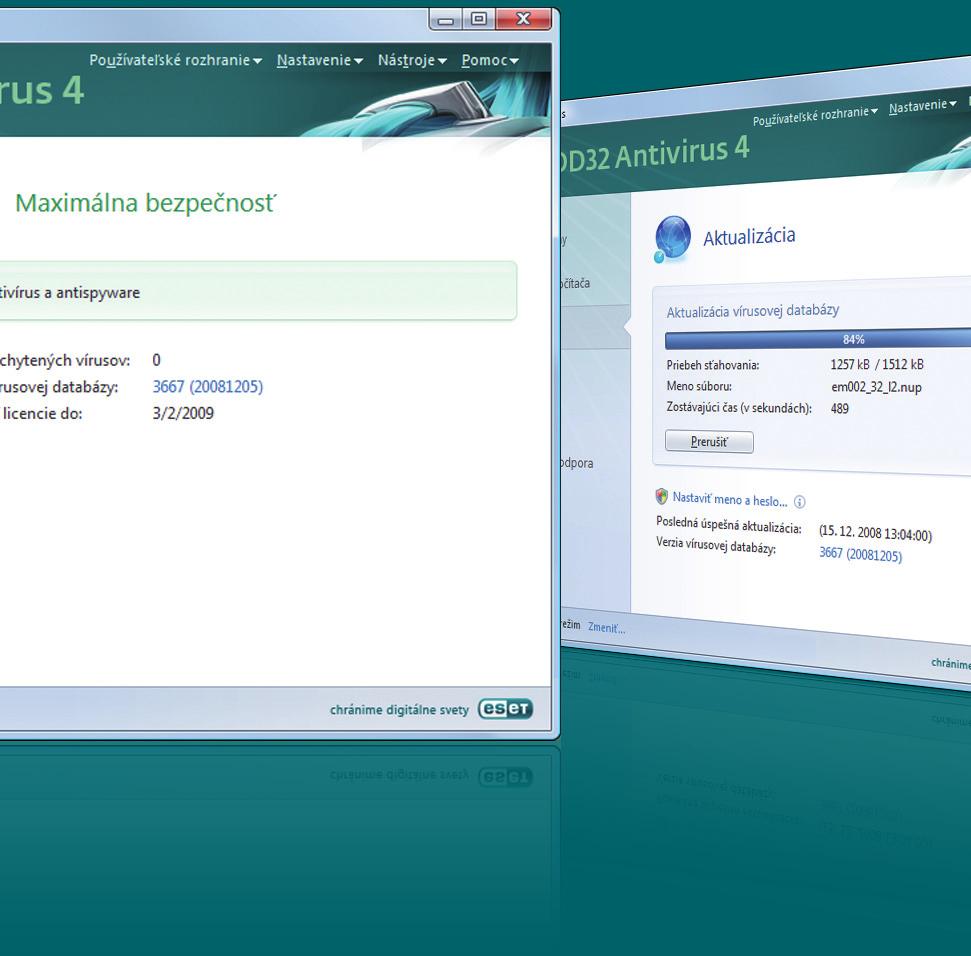Maximize the front ESET window
The height and width of the screenshot is (956, 971).
479,19
